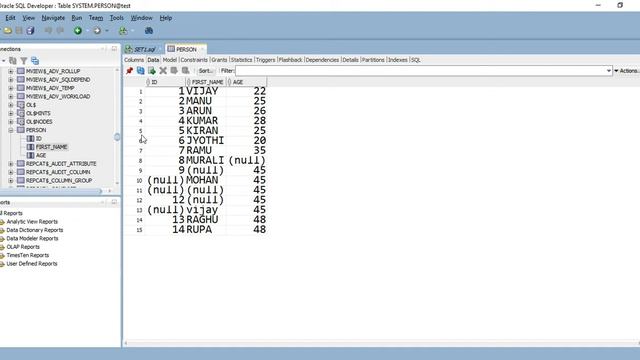
Task: Expand the REPCAT$_AUDIT_ATTRIBUTE node
Action: (x=11, y=164)
